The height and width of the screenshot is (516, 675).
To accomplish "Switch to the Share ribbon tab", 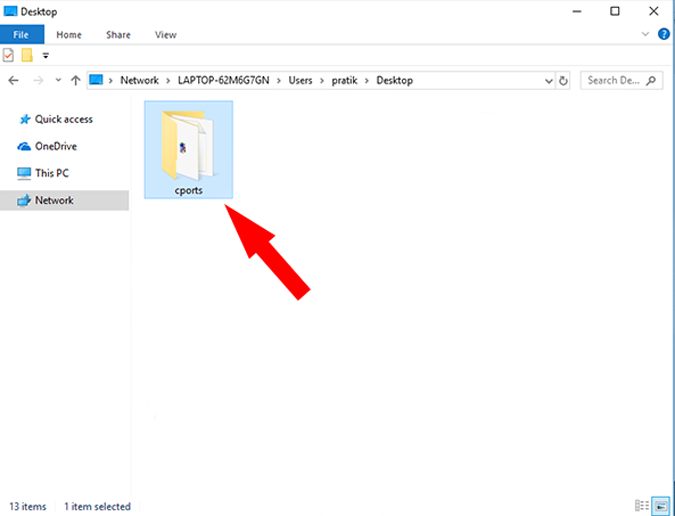I will 118,34.
